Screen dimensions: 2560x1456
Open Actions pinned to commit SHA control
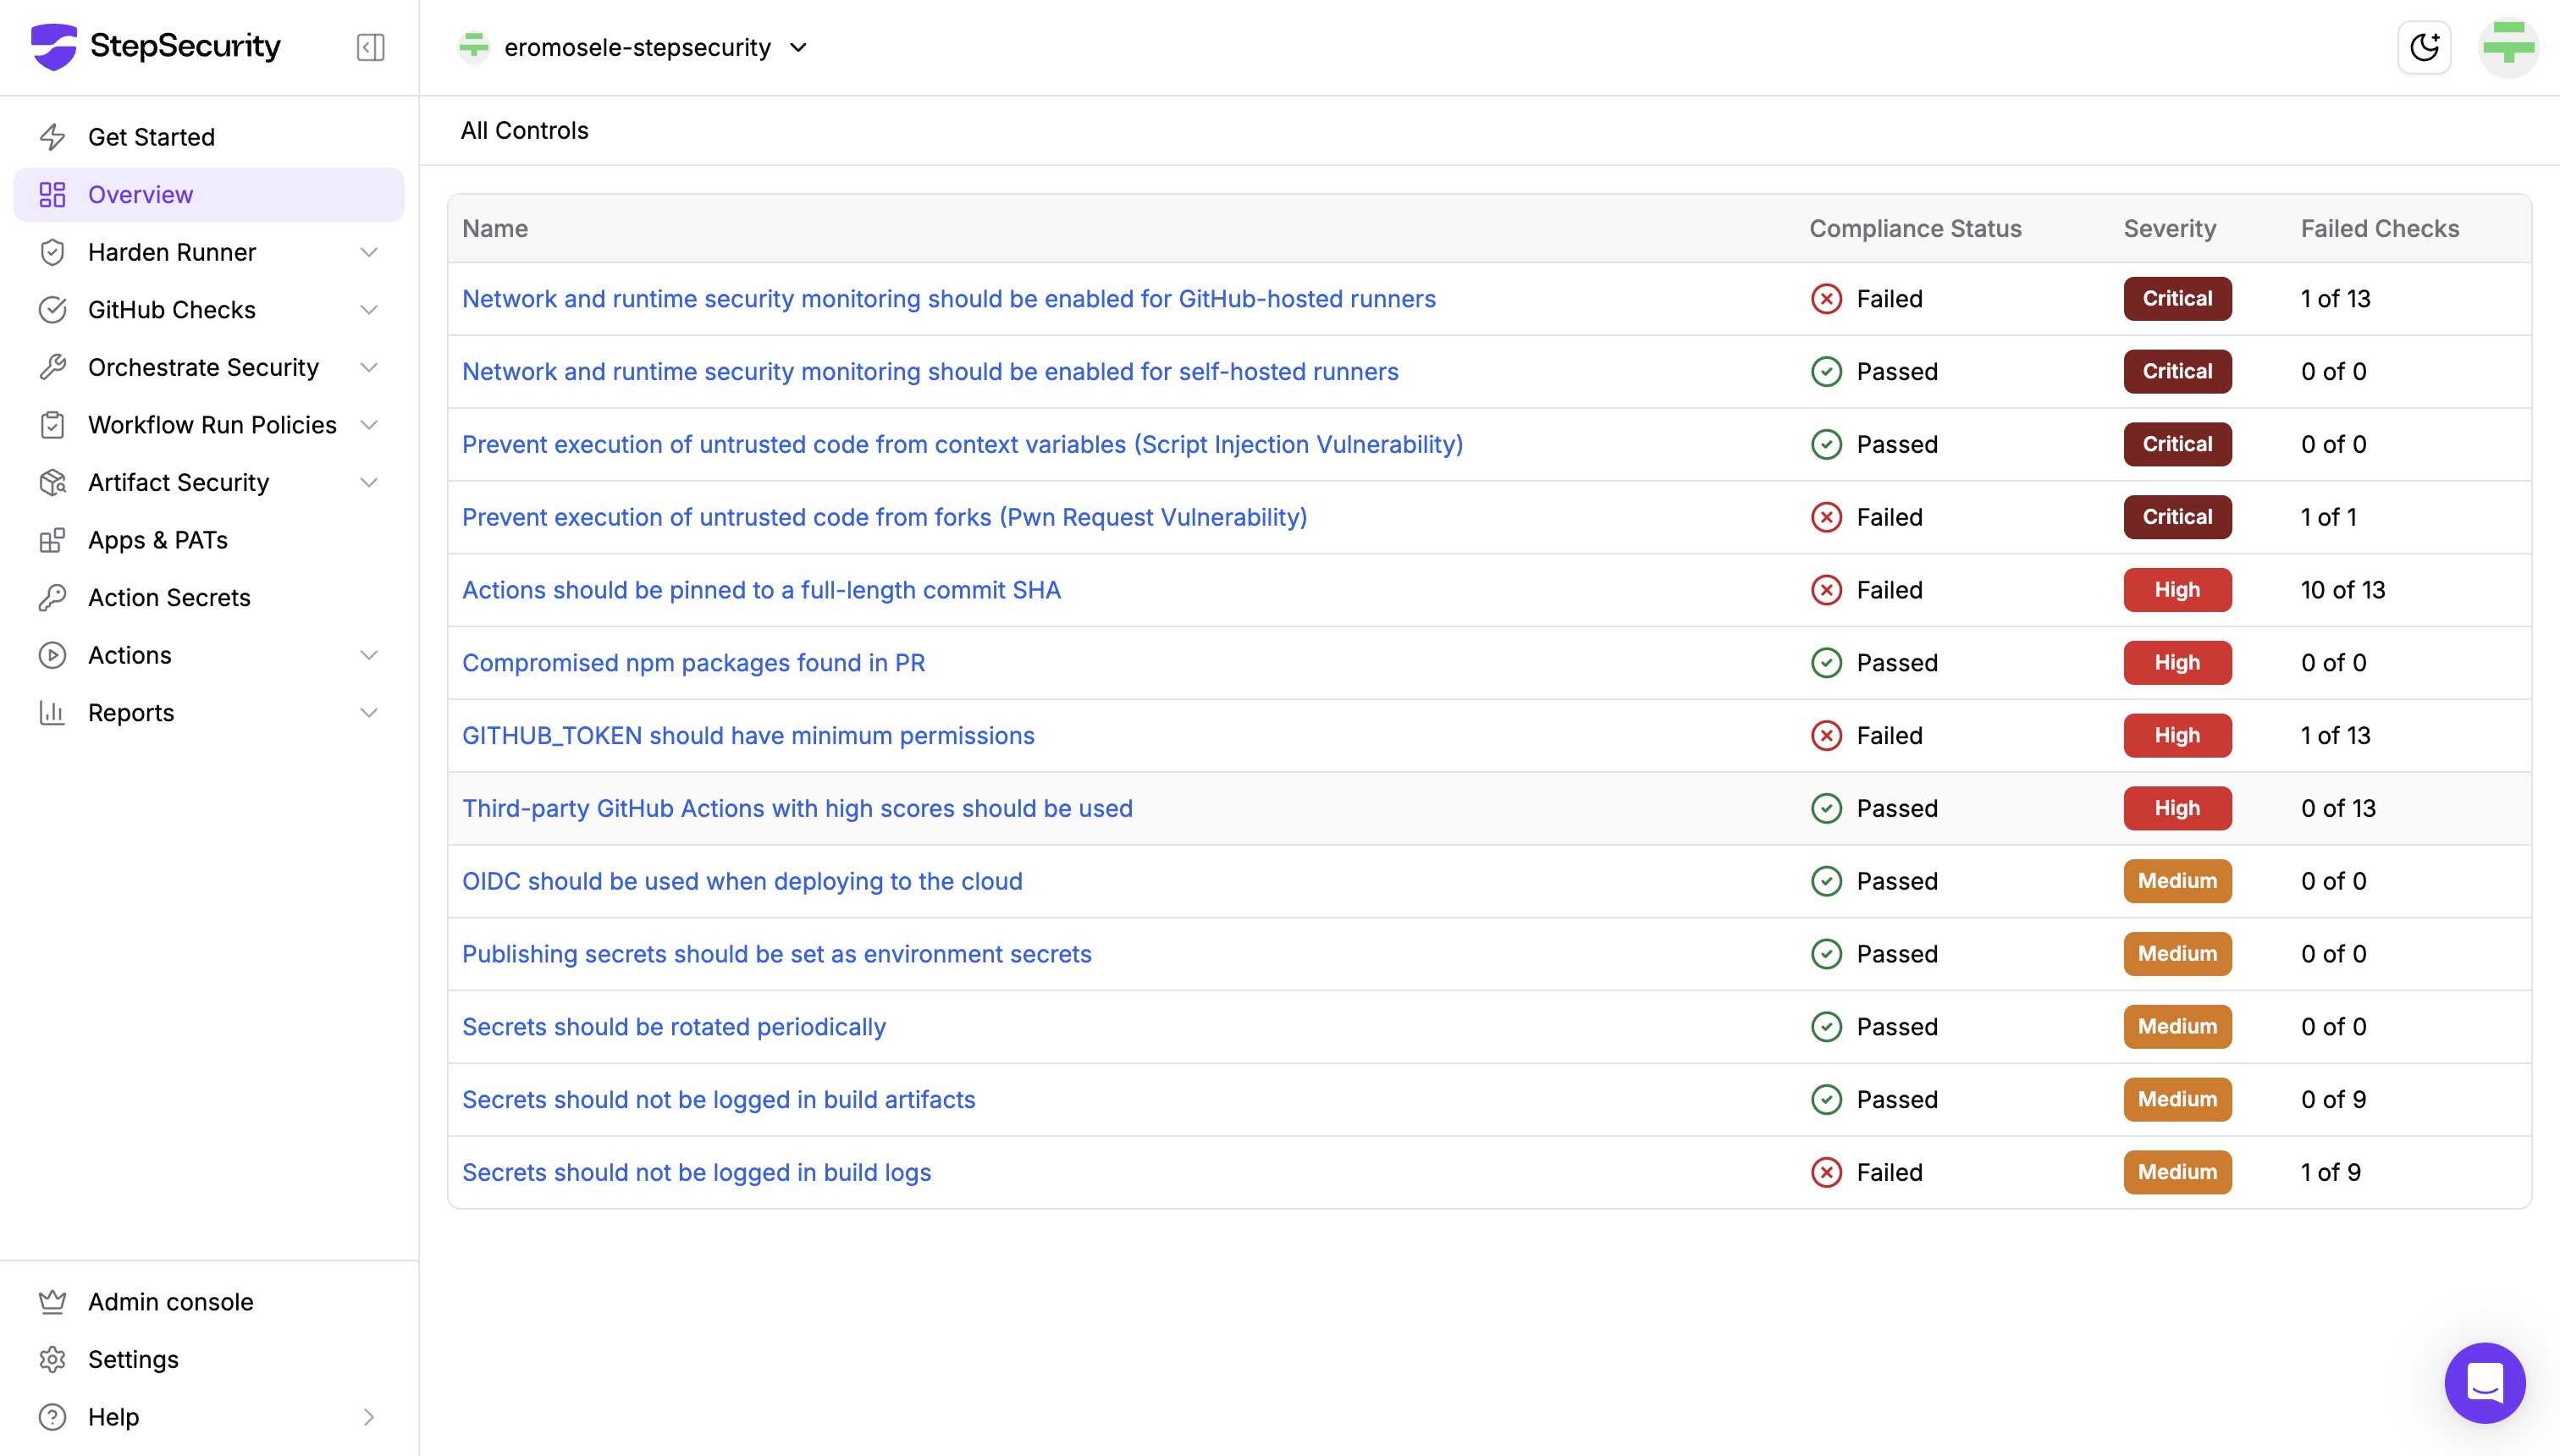point(760,590)
